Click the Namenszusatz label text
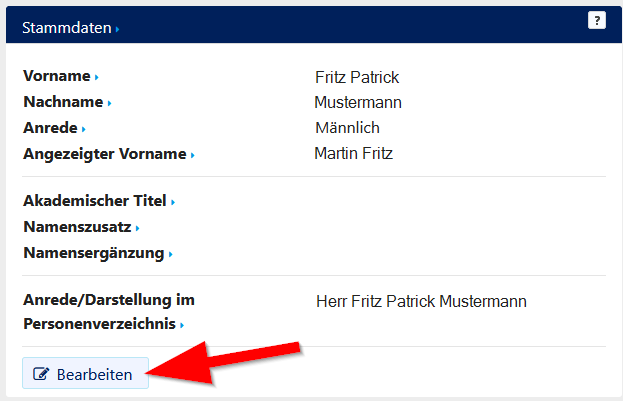 (77, 227)
